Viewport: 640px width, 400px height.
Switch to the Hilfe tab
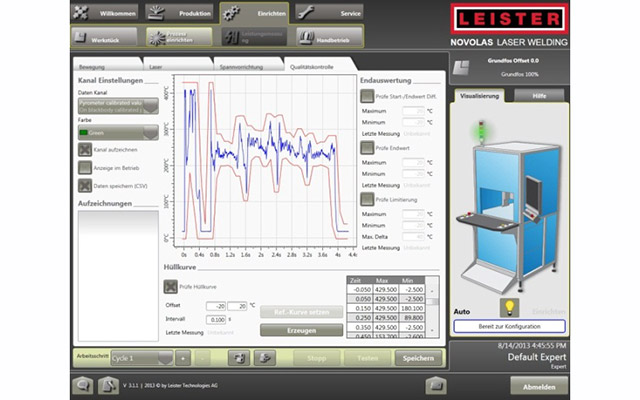pos(539,95)
